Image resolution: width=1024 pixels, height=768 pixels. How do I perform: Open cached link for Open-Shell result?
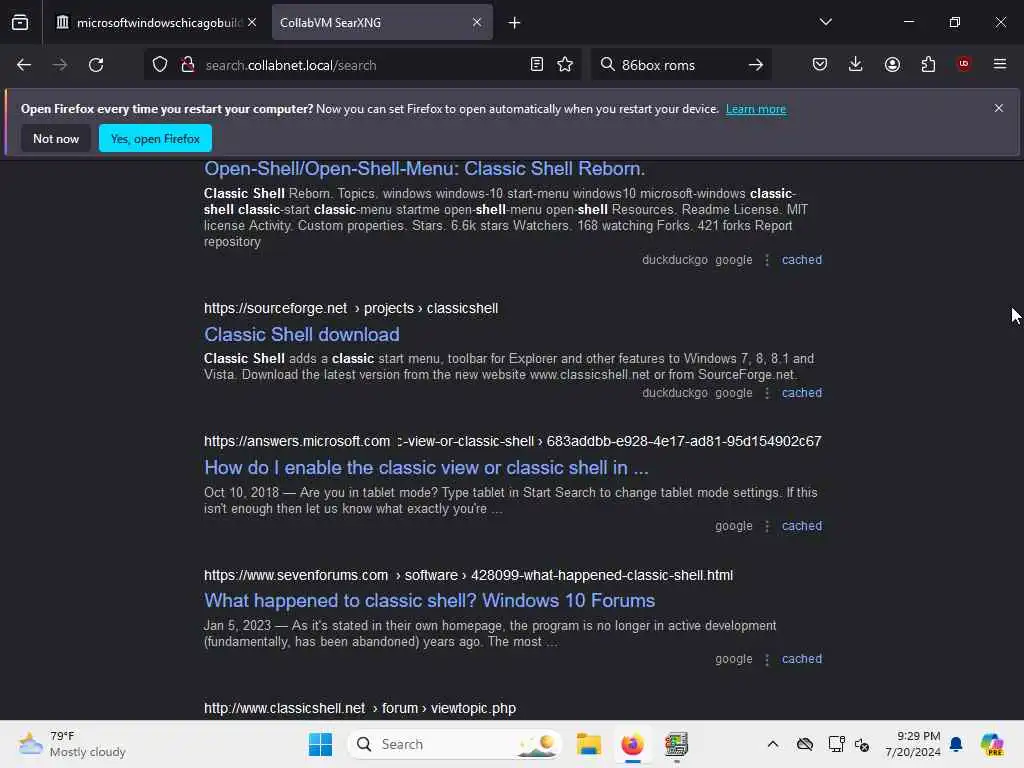pyautogui.click(x=802, y=260)
